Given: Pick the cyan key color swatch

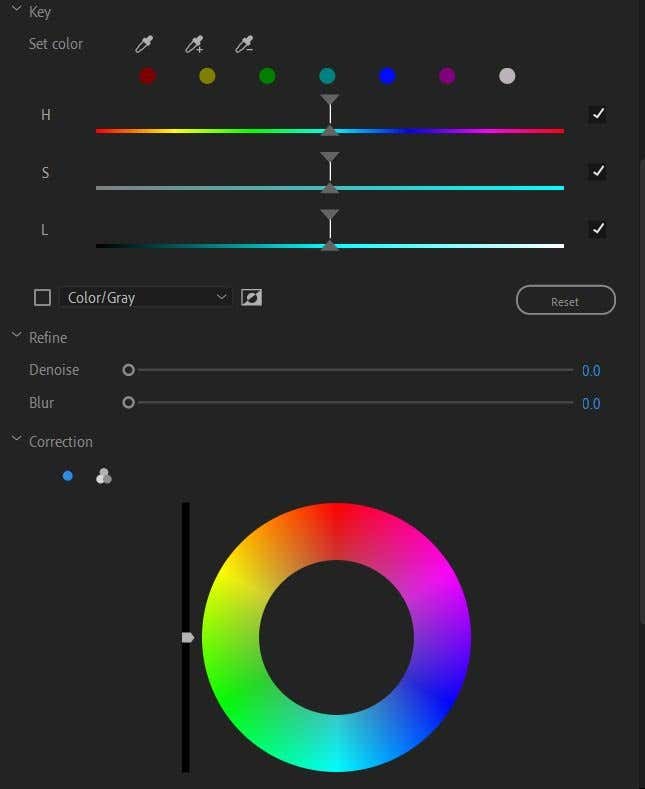Looking at the screenshot, I should (x=327, y=76).
